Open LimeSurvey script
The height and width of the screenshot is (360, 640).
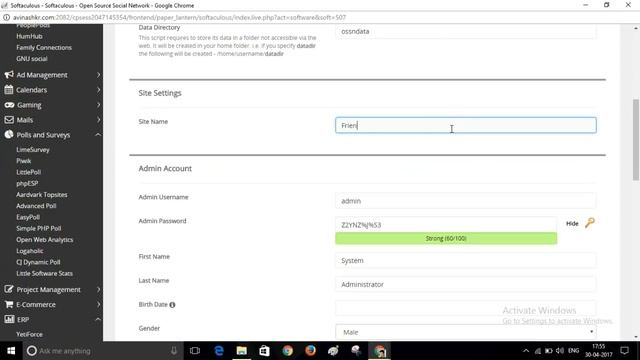tap(33, 150)
